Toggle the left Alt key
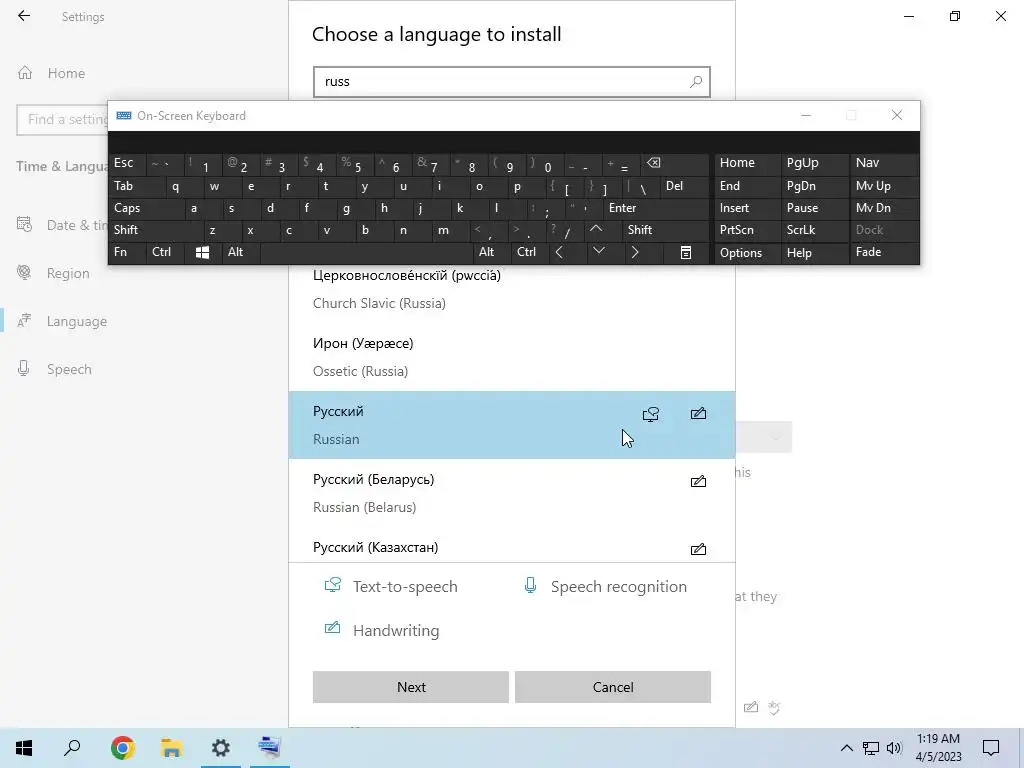This screenshot has width=1024, height=768. point(242,253)
